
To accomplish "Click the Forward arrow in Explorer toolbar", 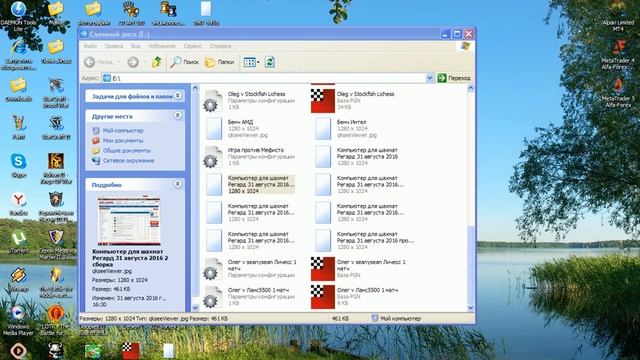I will [x=133, y=62].
